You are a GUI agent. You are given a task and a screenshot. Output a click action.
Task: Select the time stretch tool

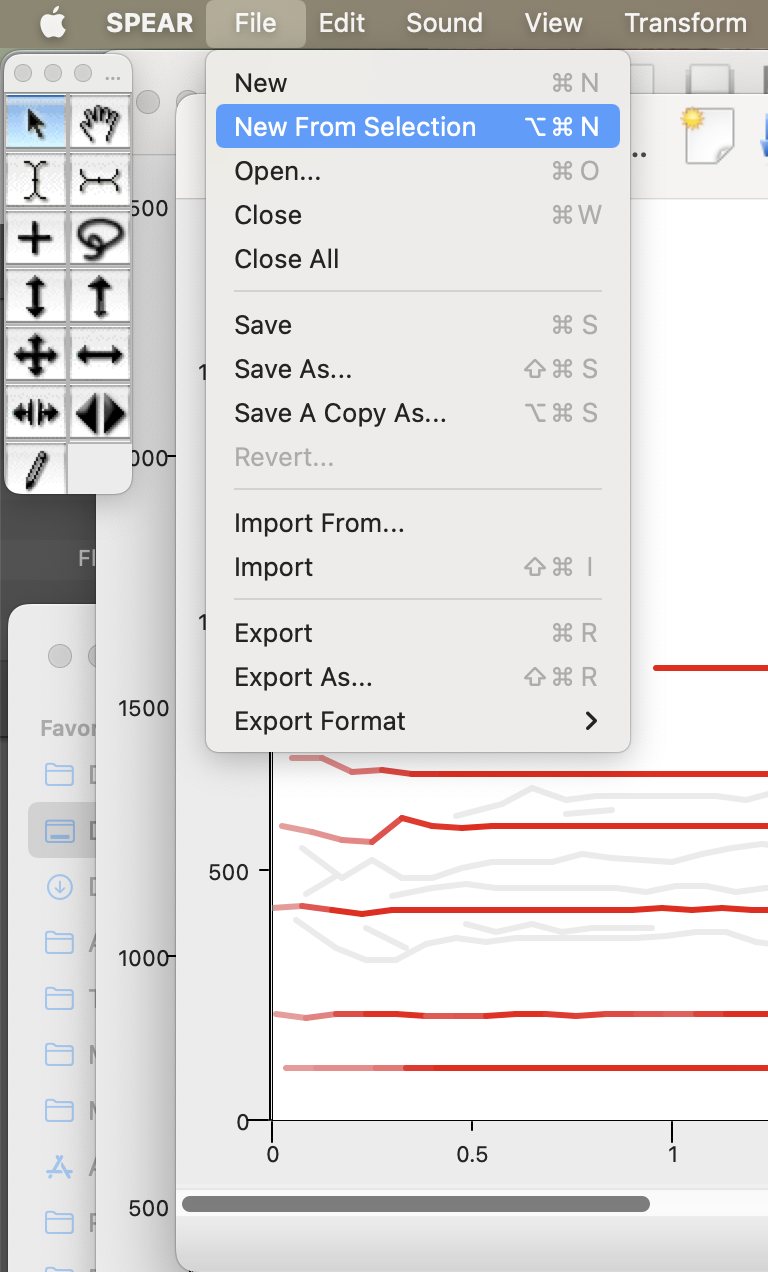[x=37, y=412]
